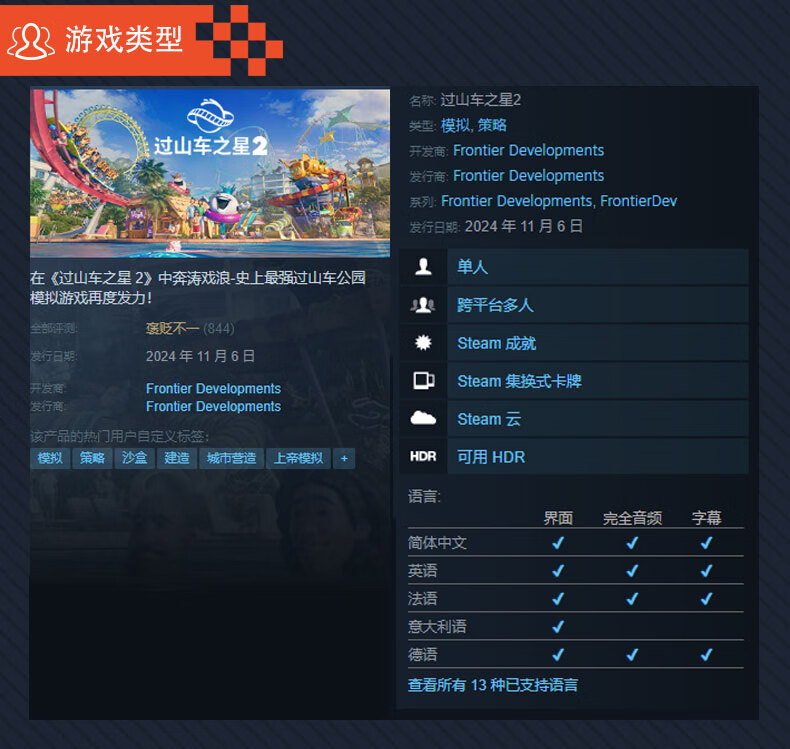Image resolution: width=790 pixels, height=749 pixels.
Task: Open Frontier Developments link in 系列 row
Action: coord(516,201)
